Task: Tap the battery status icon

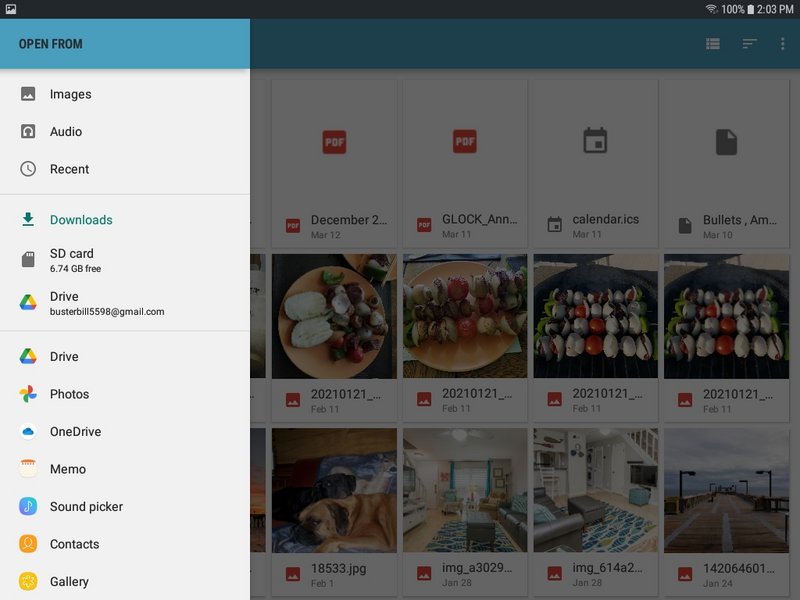Action: (751, 9)
